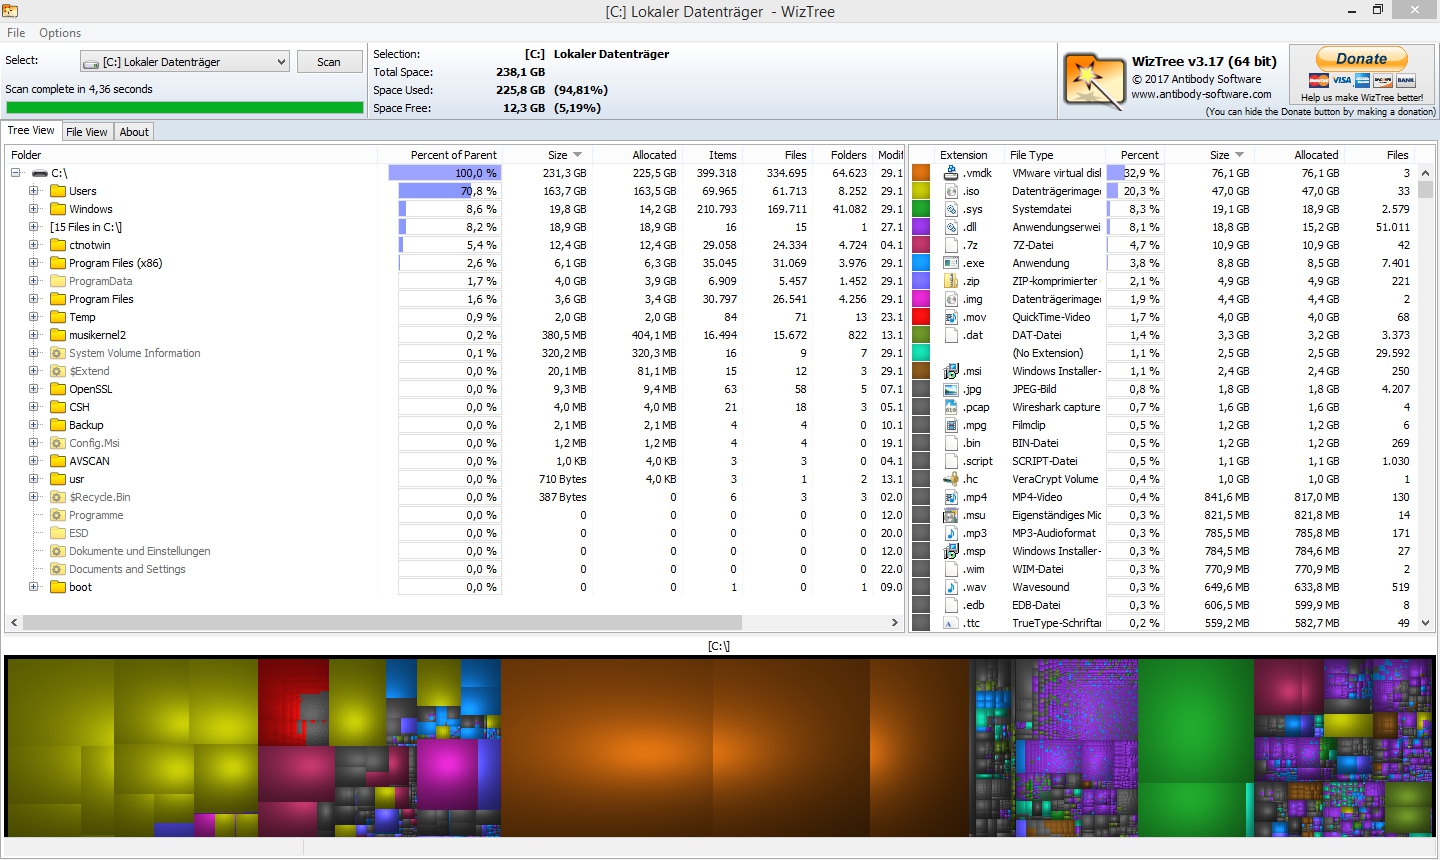
Task: Click the .msi Windows Installer icon
Action: pyautogui.click(x=951, y=371)
